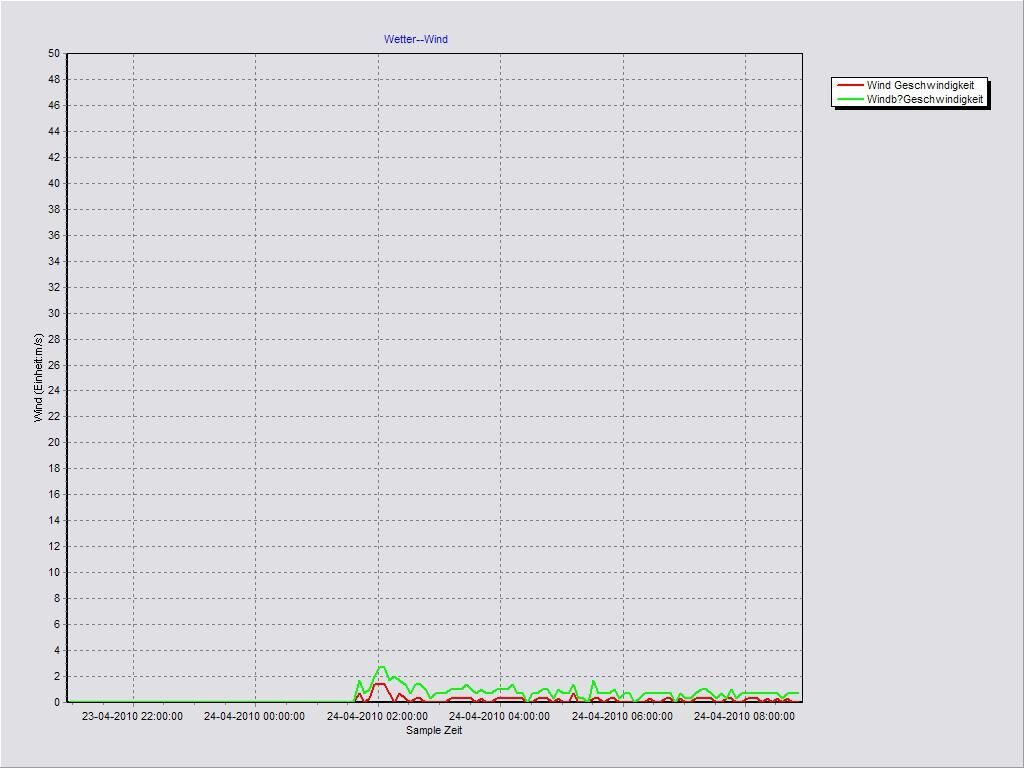This screenshot has width=1024, height=768.
Task: Click the green Windb?Geschwindigkeit legend line
Action: tap(849, 99)
